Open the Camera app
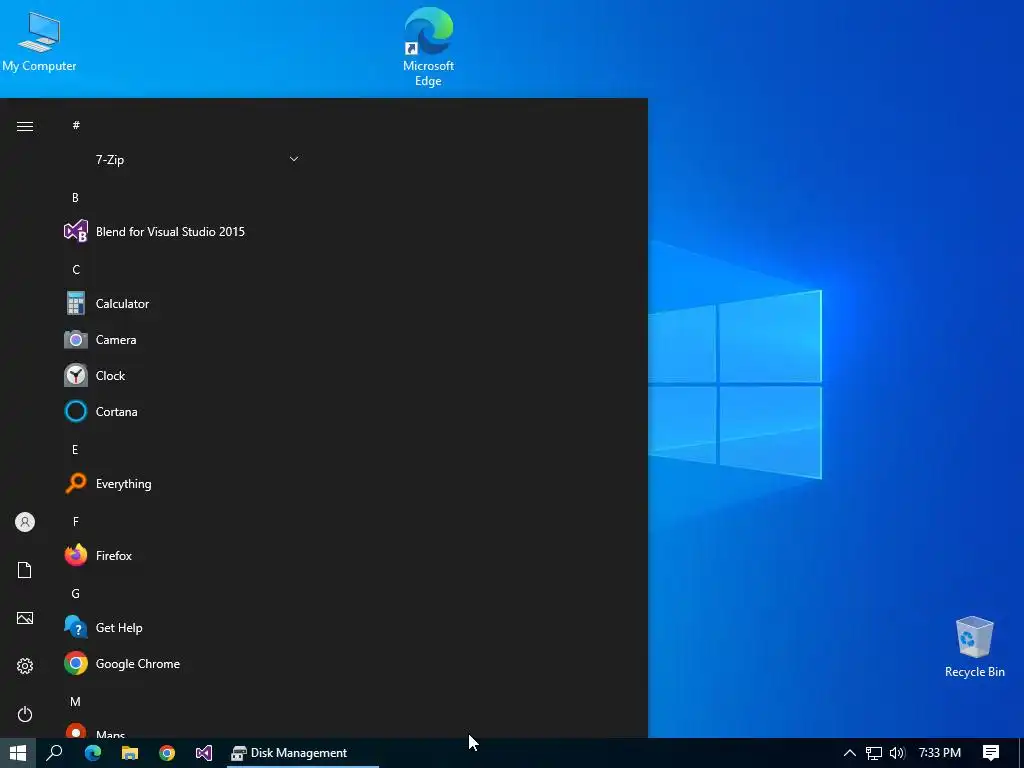This screenshot has height=768, width=1024. point(185,340)
